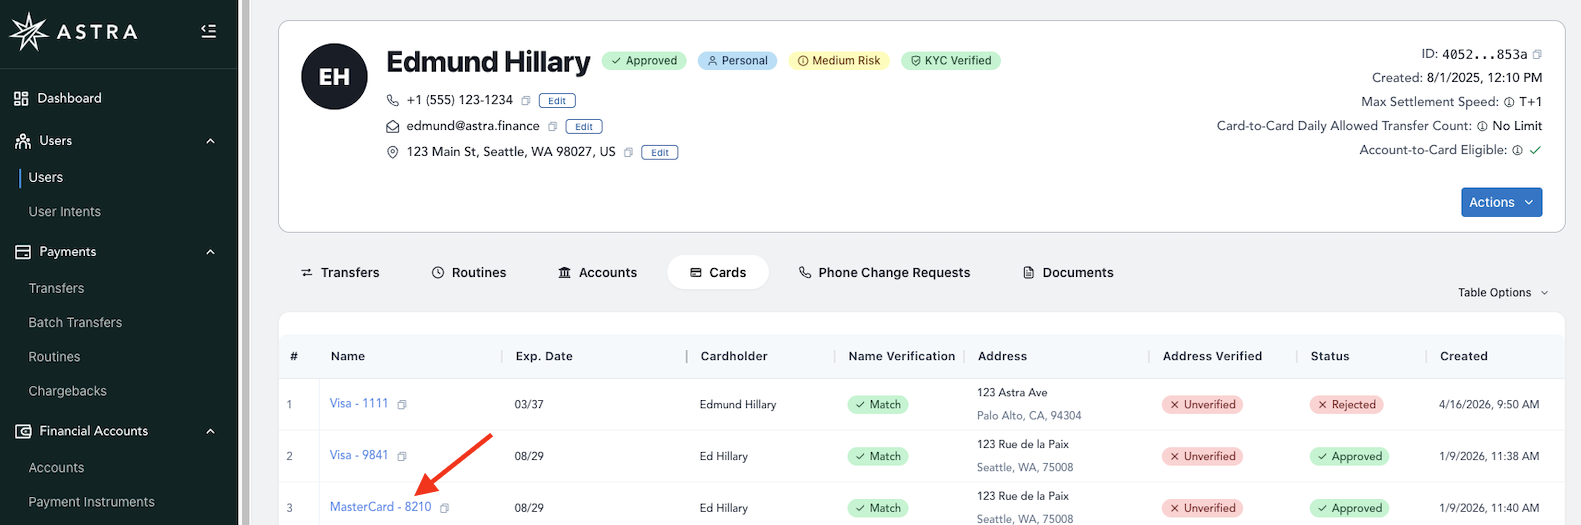Click the Astra logo

pyautogui.click(x=73, y=32)
